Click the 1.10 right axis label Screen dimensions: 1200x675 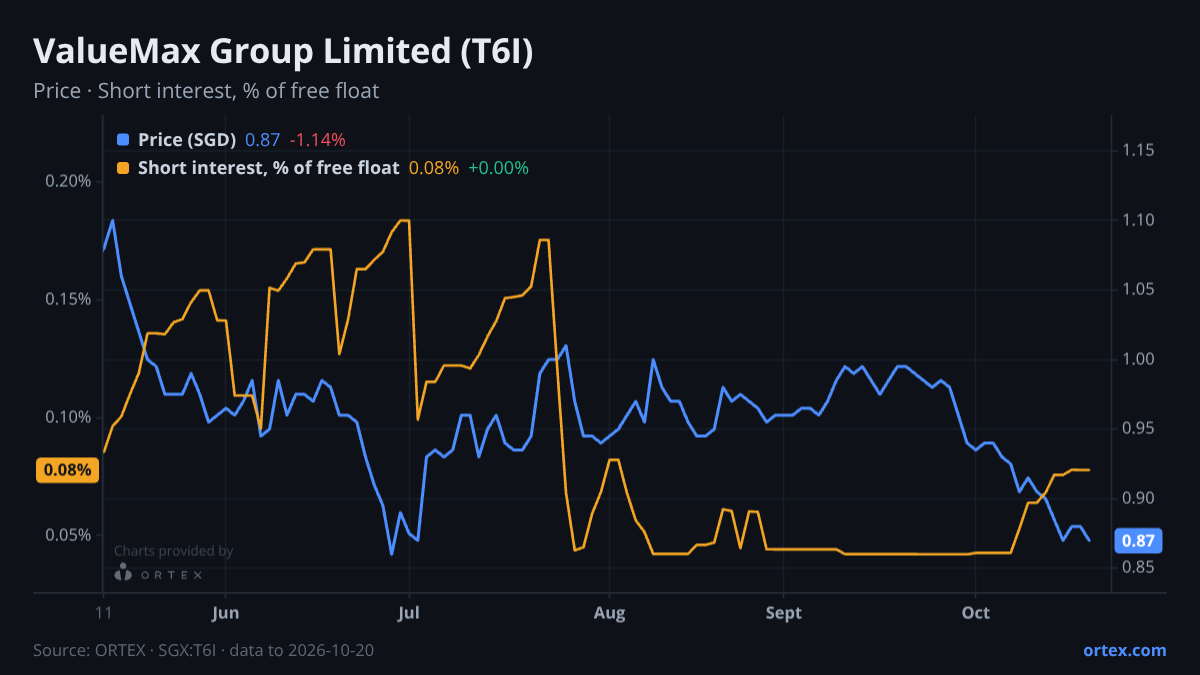coord(1138,220)
